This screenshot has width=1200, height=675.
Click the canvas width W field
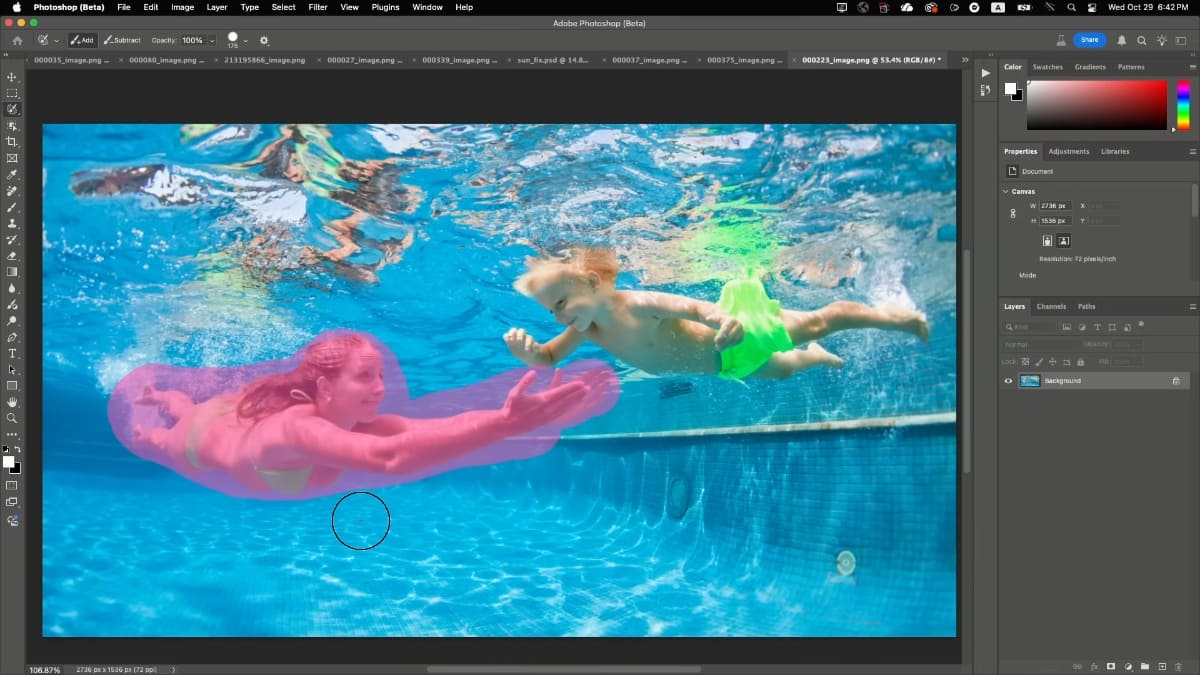(x=1056, y=205)
